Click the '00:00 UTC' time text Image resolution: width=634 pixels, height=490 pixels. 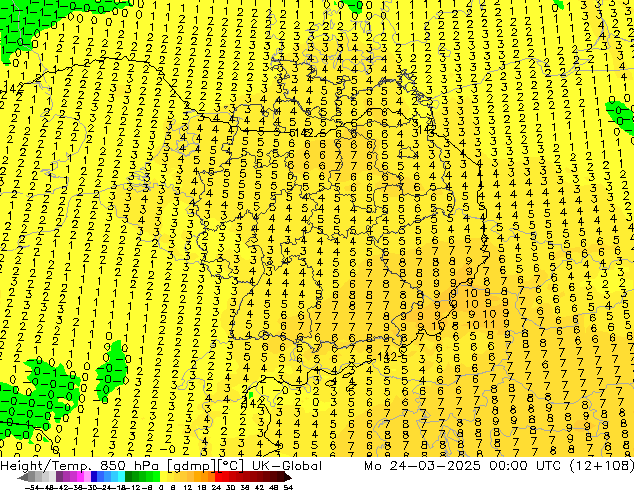[525, 466]
